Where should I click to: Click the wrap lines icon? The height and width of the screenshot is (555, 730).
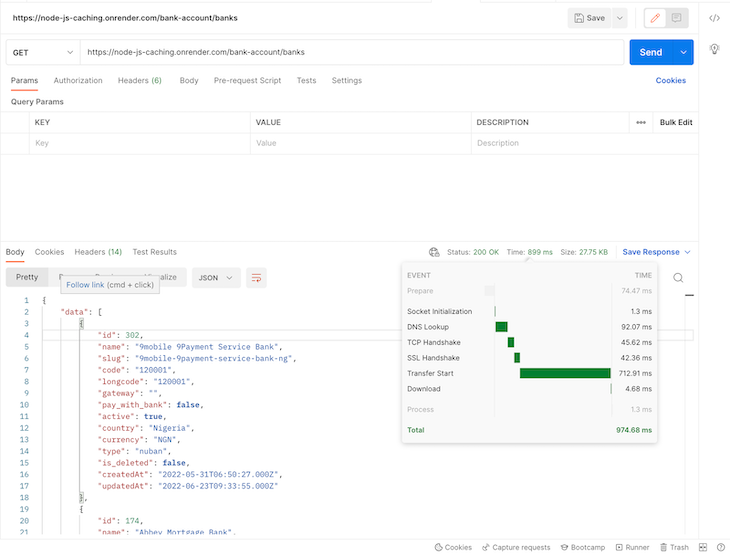pyautogui.click(x=256, y=277)
